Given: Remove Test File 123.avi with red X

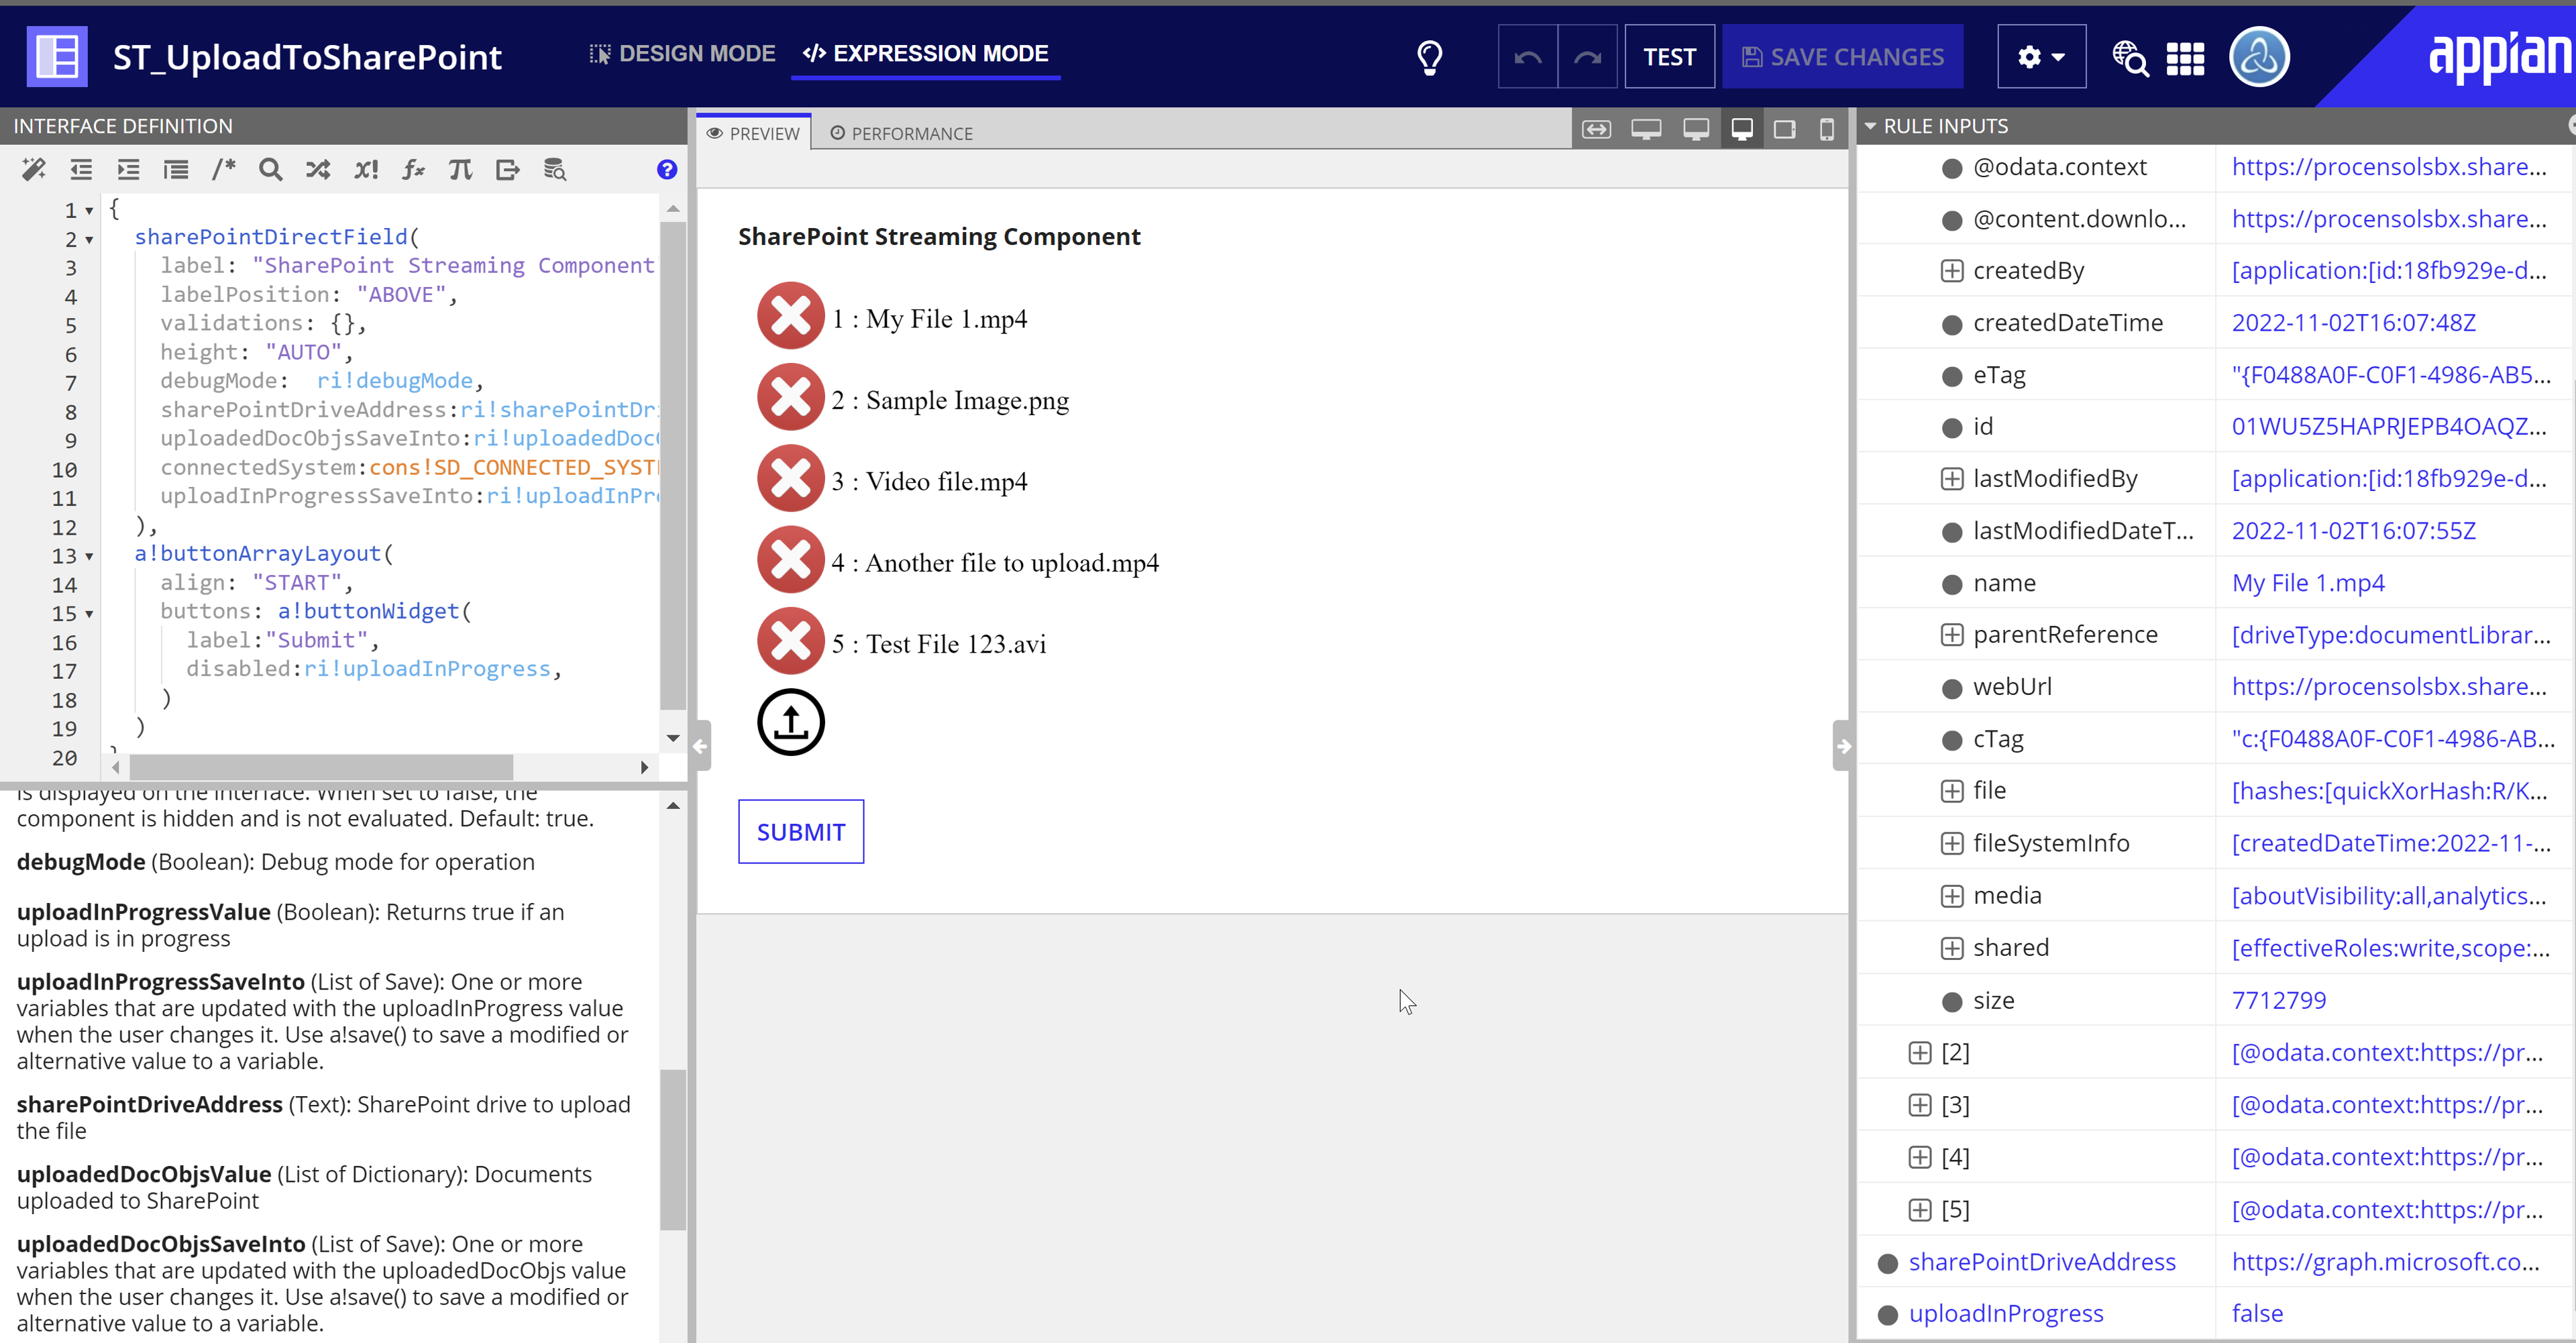Looking at the screenshot, I should click(790, 641).
